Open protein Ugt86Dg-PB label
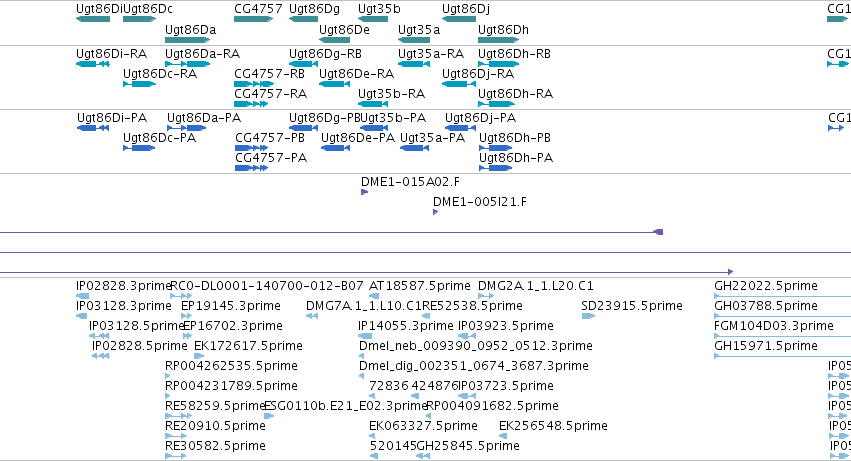 (x=325, y=118)
